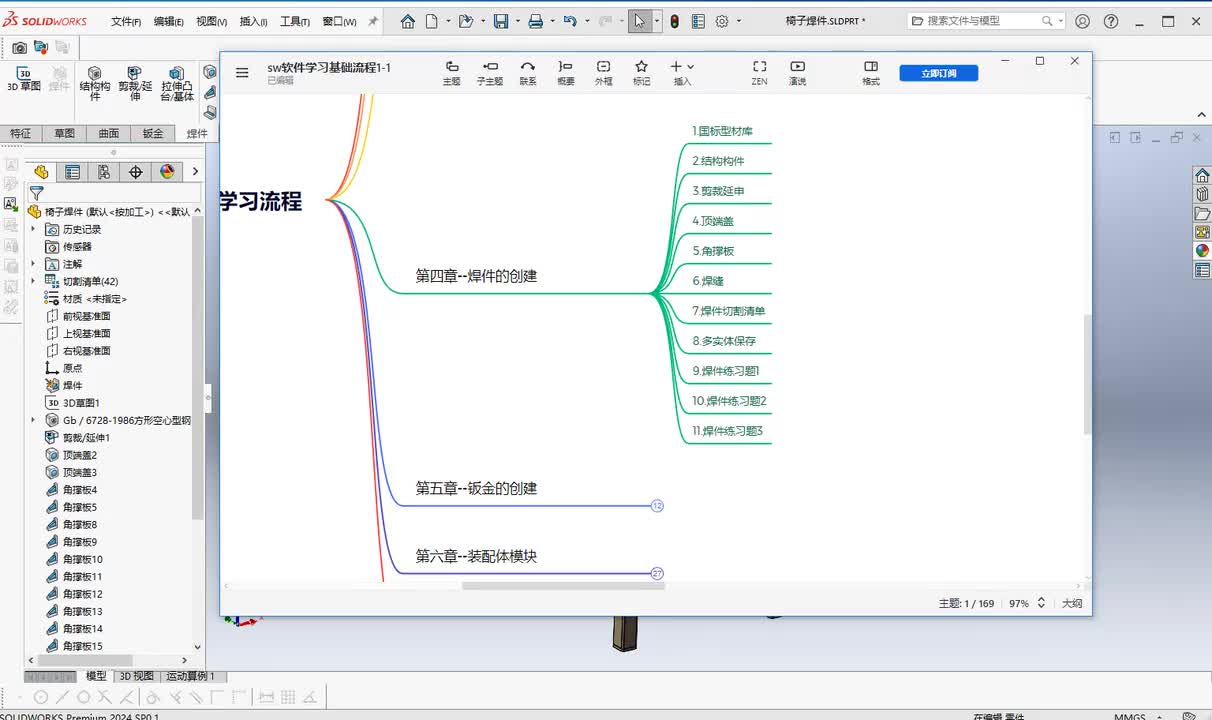1212x720 pixels.
Task: Undo the last SolidWorks action
Action: (570, 21)
